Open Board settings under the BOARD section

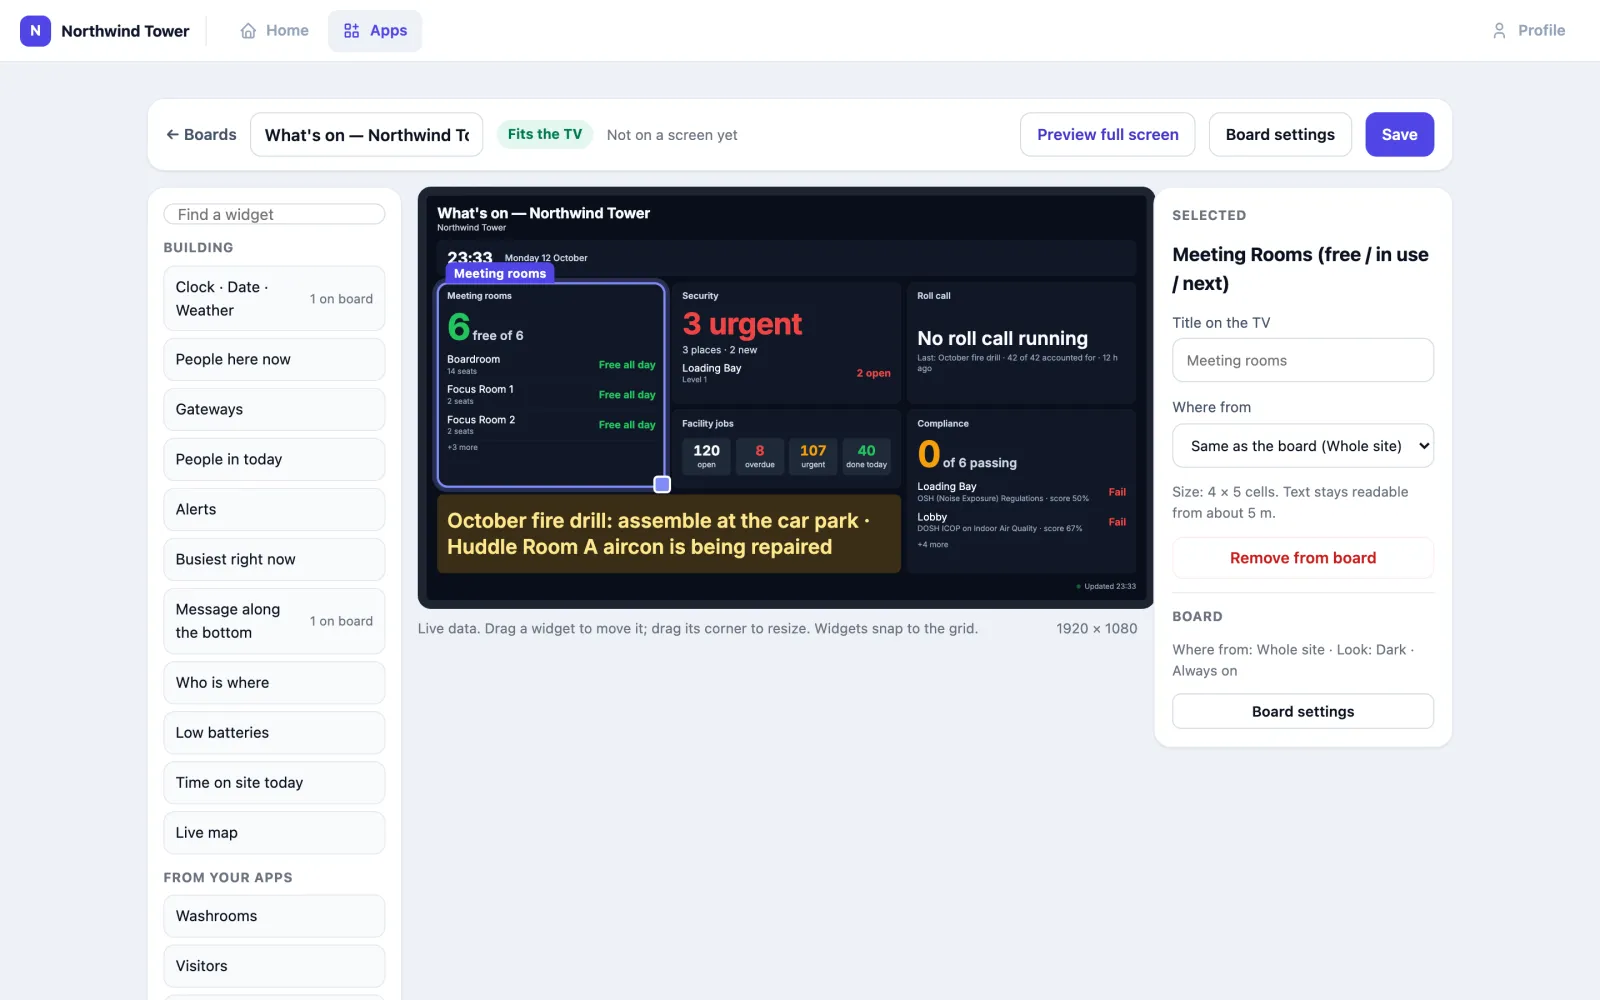pyautogui.click(x=1302, y=711)
